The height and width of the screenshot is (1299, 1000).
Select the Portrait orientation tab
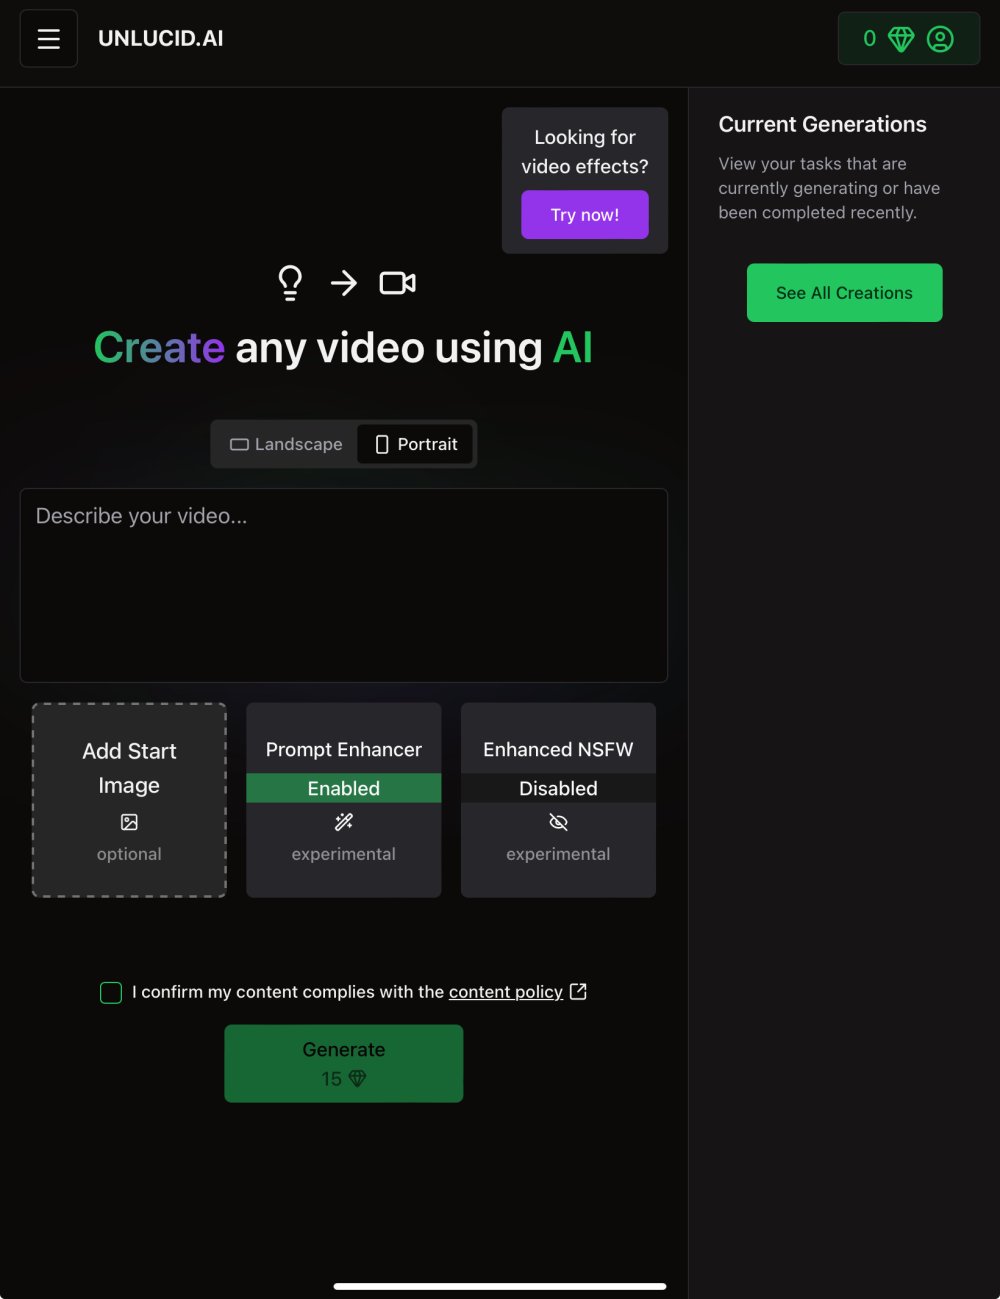pos(416,444)
